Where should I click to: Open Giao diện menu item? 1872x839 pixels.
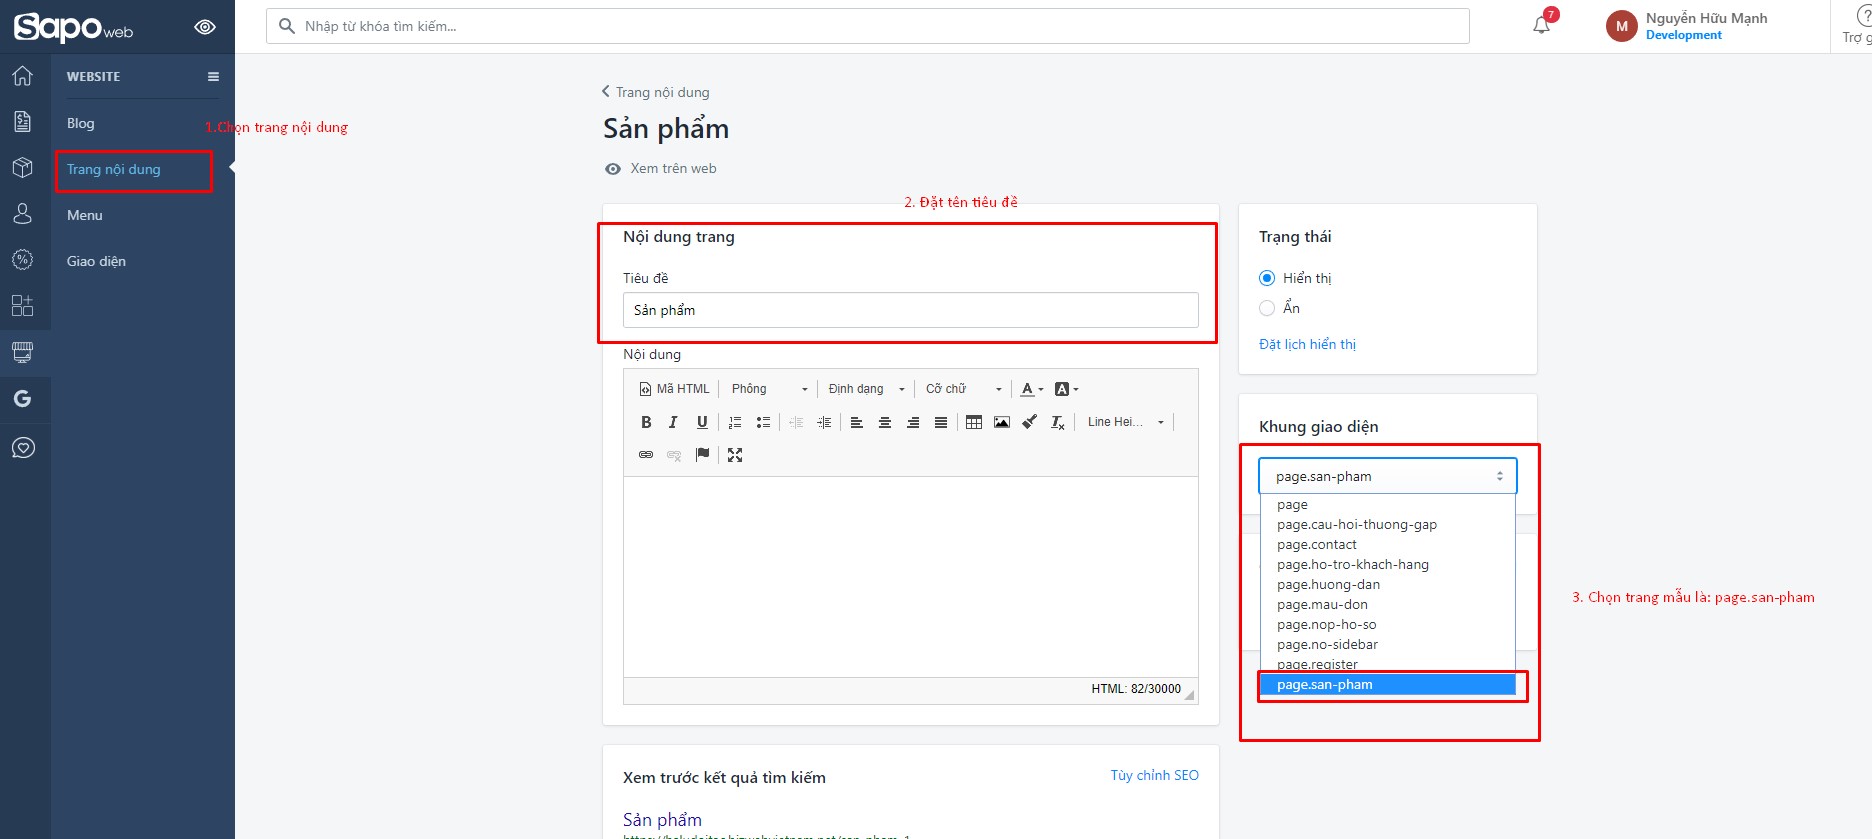(96, 261)
